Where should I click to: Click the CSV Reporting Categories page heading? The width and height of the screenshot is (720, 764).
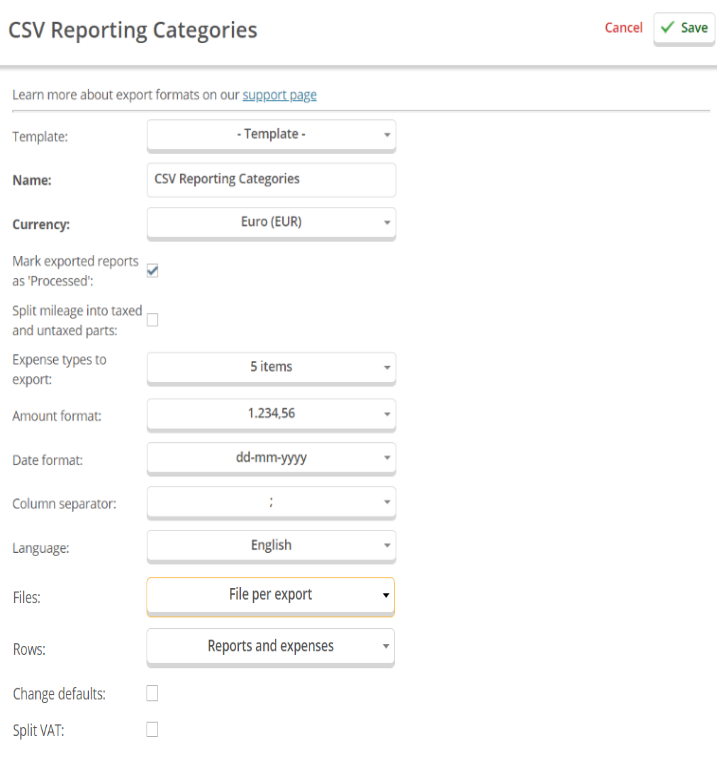133,30
